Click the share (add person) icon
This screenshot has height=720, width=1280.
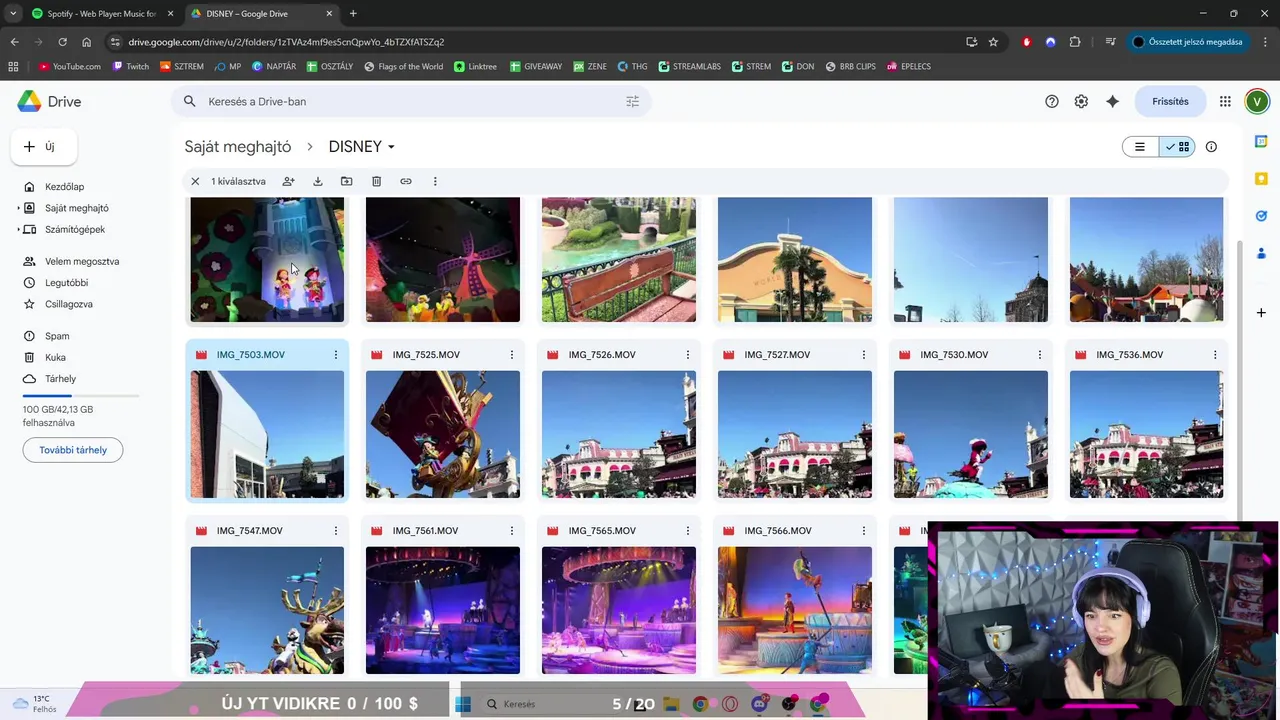pos(288,181)
